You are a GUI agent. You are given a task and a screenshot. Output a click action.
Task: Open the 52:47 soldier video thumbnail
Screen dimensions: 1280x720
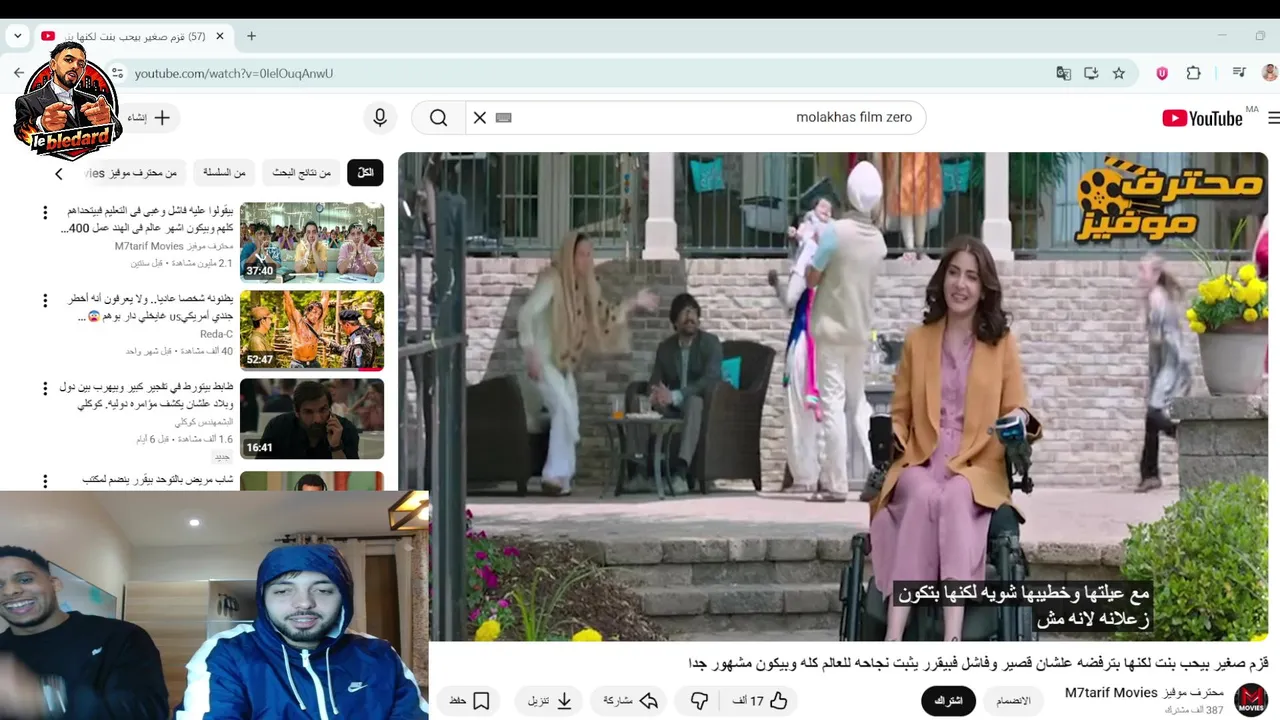pos(312,330)
